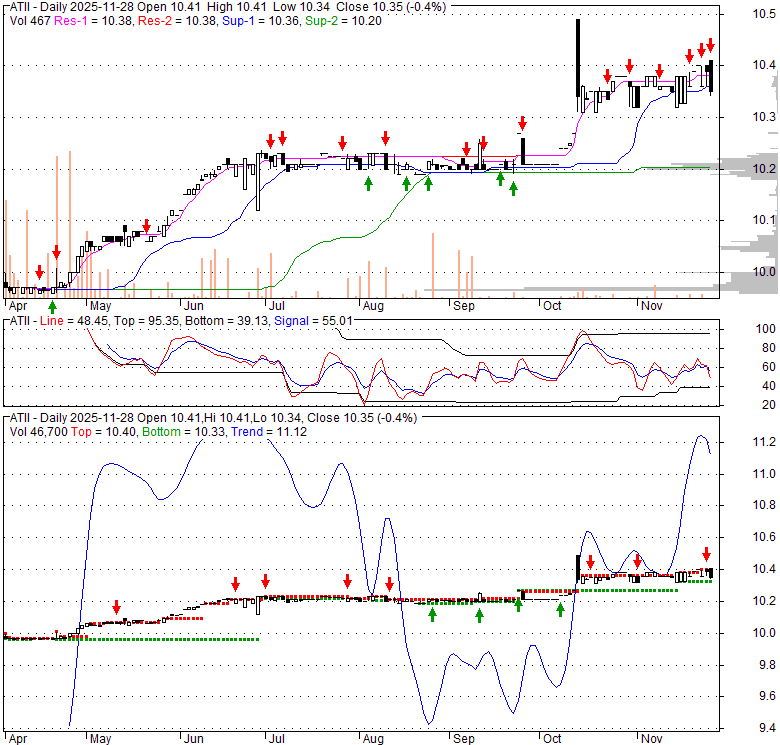Click the Vol 46,700 label in bottom panel
Viewport: 780px width, 745px height.
(46, 431)
